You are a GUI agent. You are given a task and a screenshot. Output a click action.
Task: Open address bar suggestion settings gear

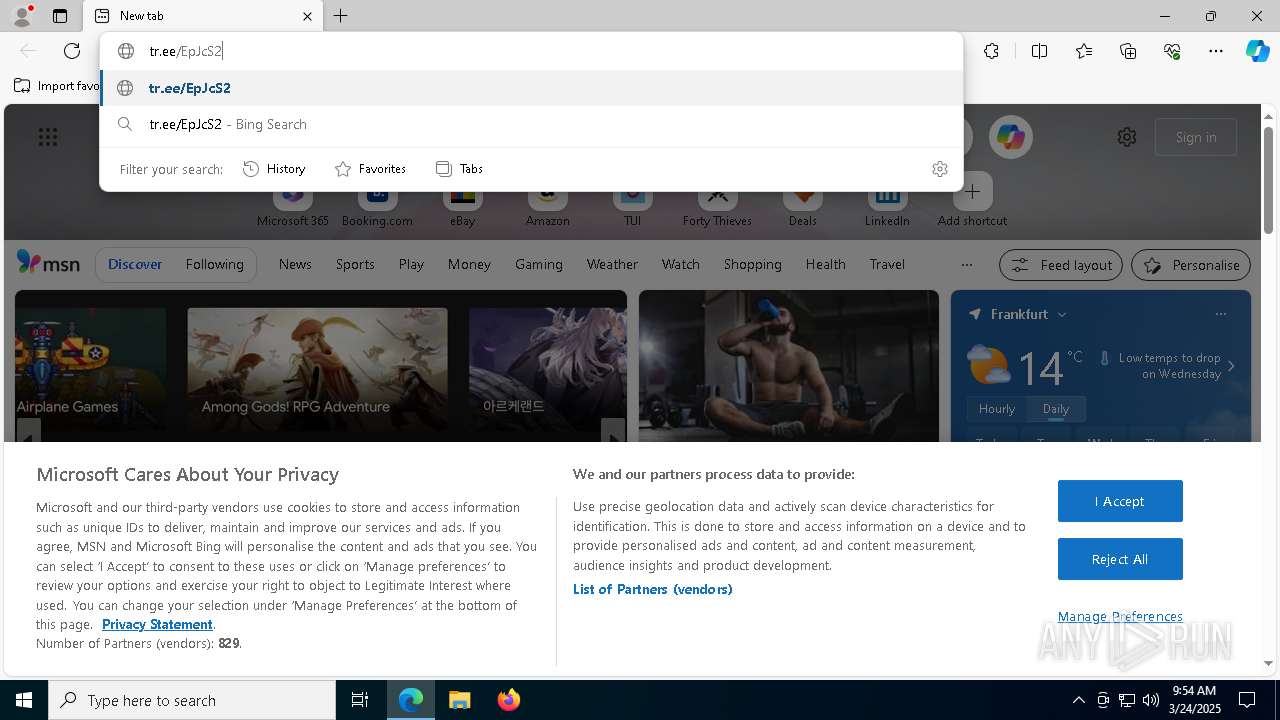point(939,169)
